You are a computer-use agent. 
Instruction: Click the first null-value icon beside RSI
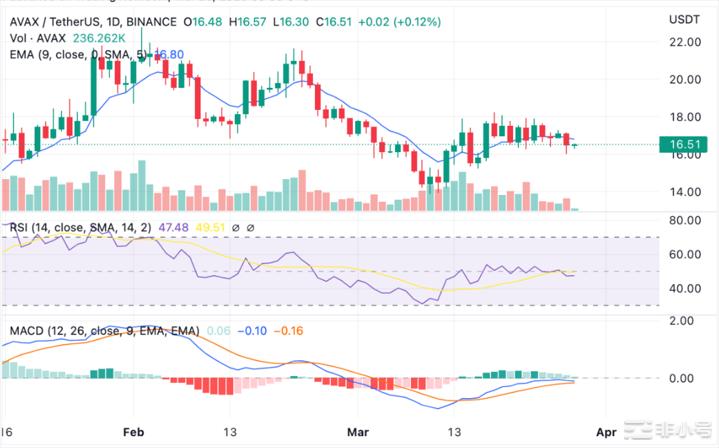237,228
